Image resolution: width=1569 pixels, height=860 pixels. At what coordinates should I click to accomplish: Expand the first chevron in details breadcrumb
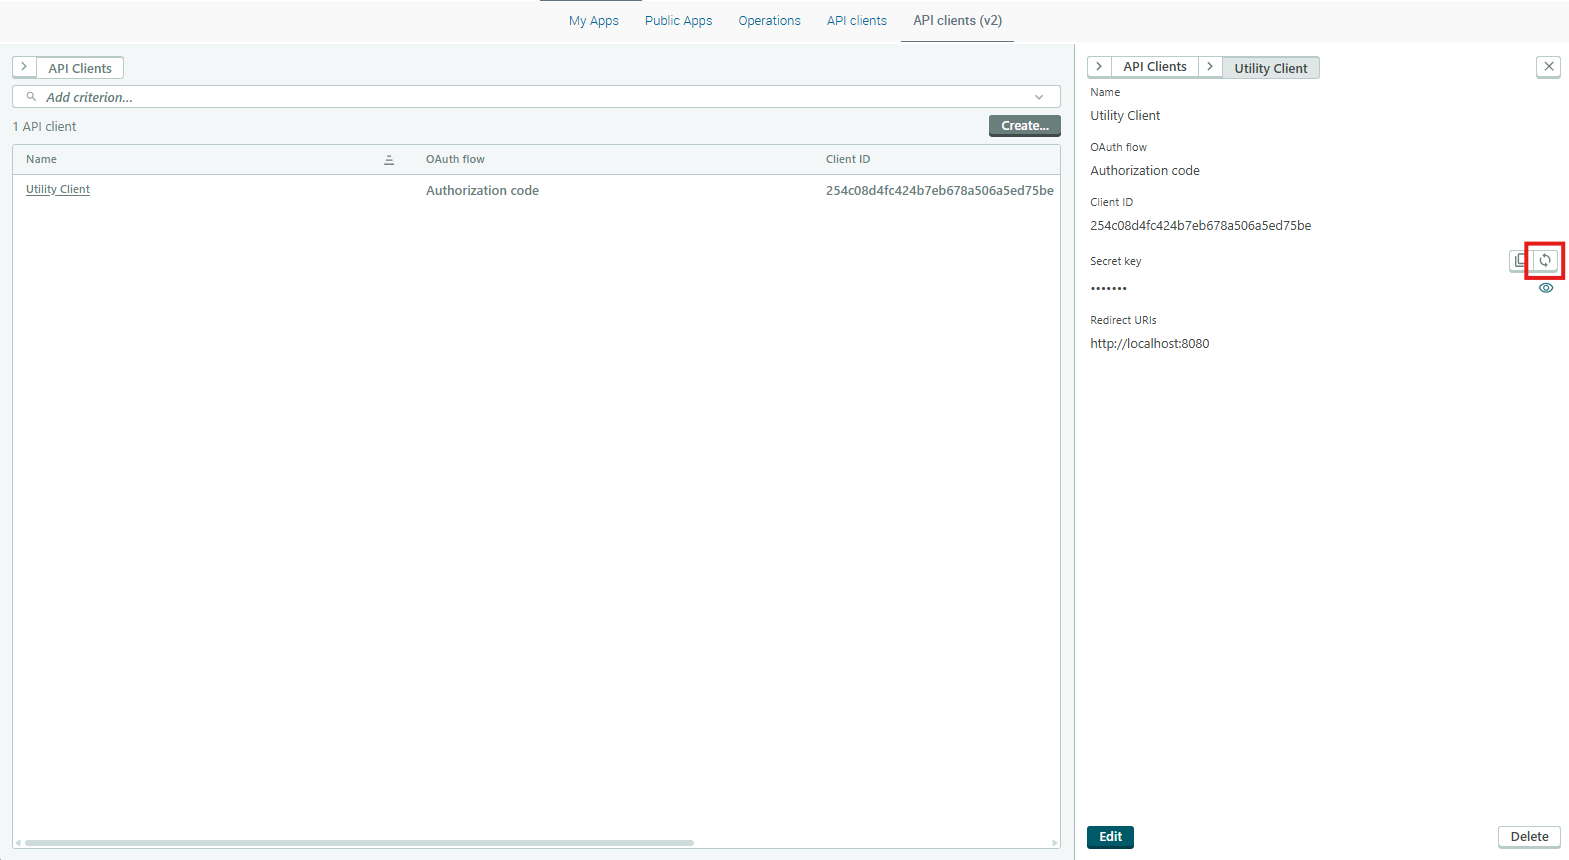(1099, 67)
